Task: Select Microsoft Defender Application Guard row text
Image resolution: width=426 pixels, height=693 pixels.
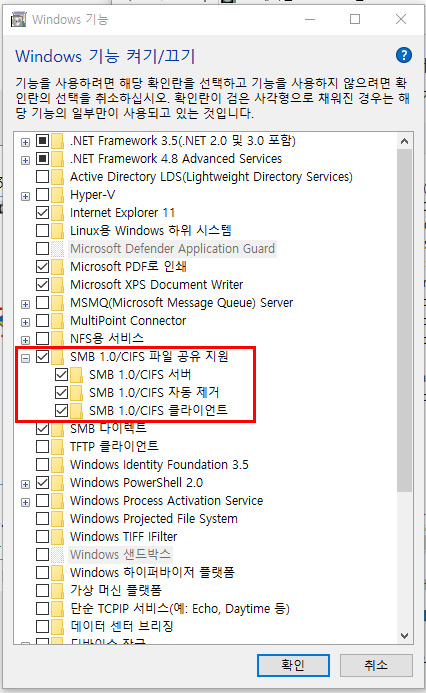Action: click(172, 249)
